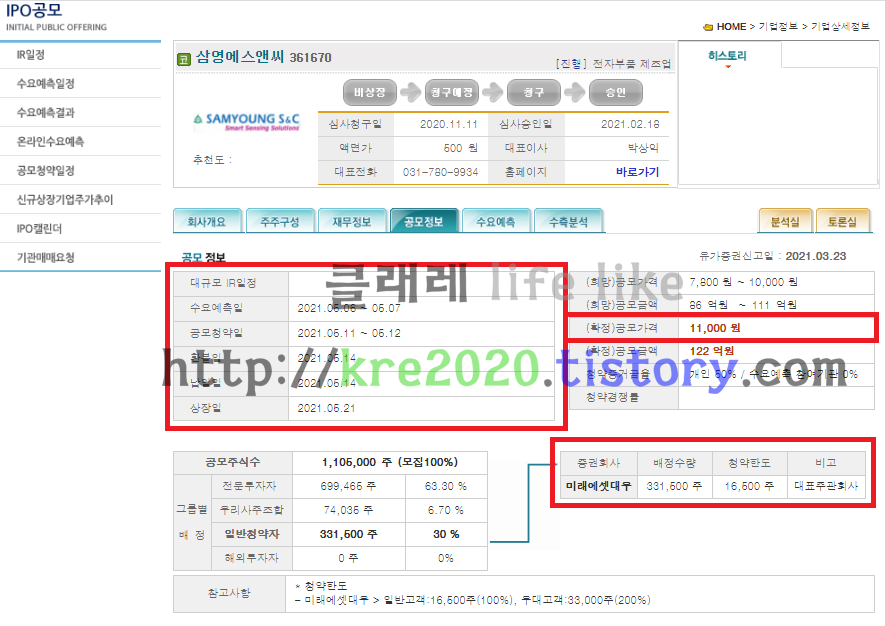Click desired price range 7,800 원 ~ 10,000 원
The image size is (885, 626).
point(743,282)
